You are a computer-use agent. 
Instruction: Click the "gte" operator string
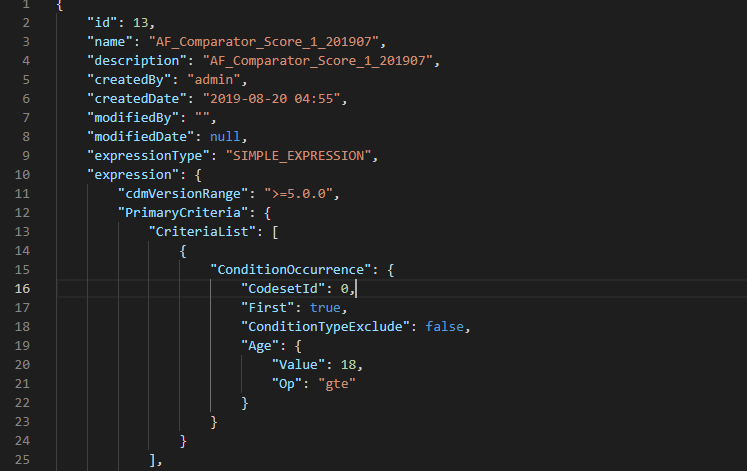coord(337,384)
